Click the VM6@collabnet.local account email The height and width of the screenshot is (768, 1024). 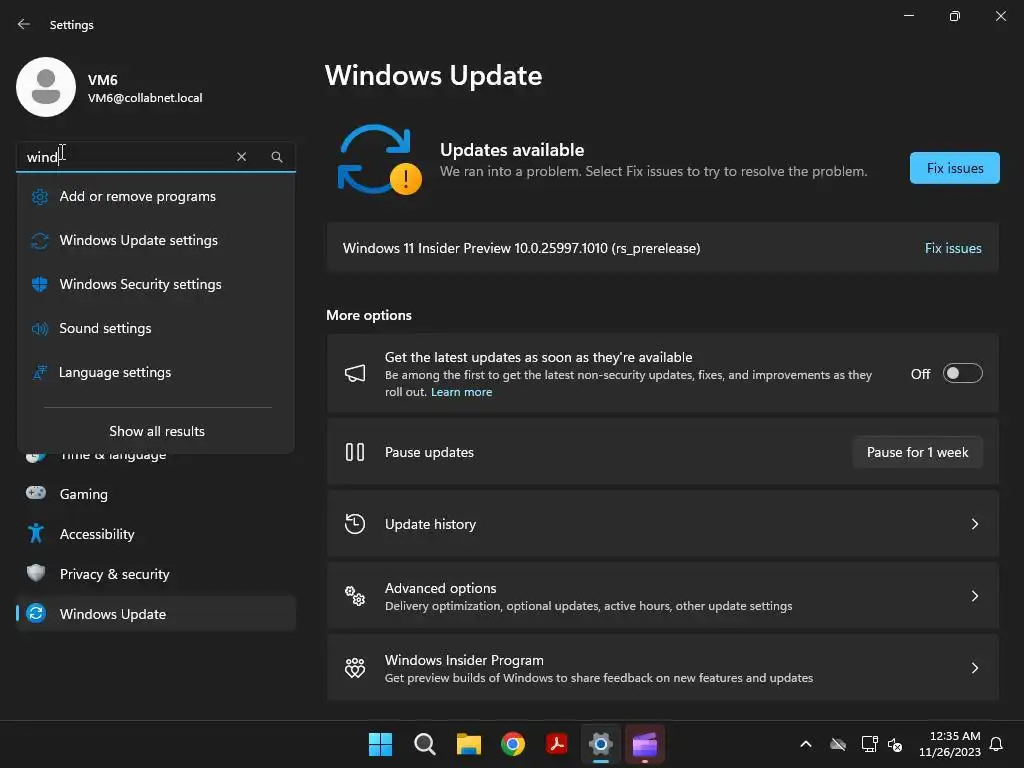(145, 98)
